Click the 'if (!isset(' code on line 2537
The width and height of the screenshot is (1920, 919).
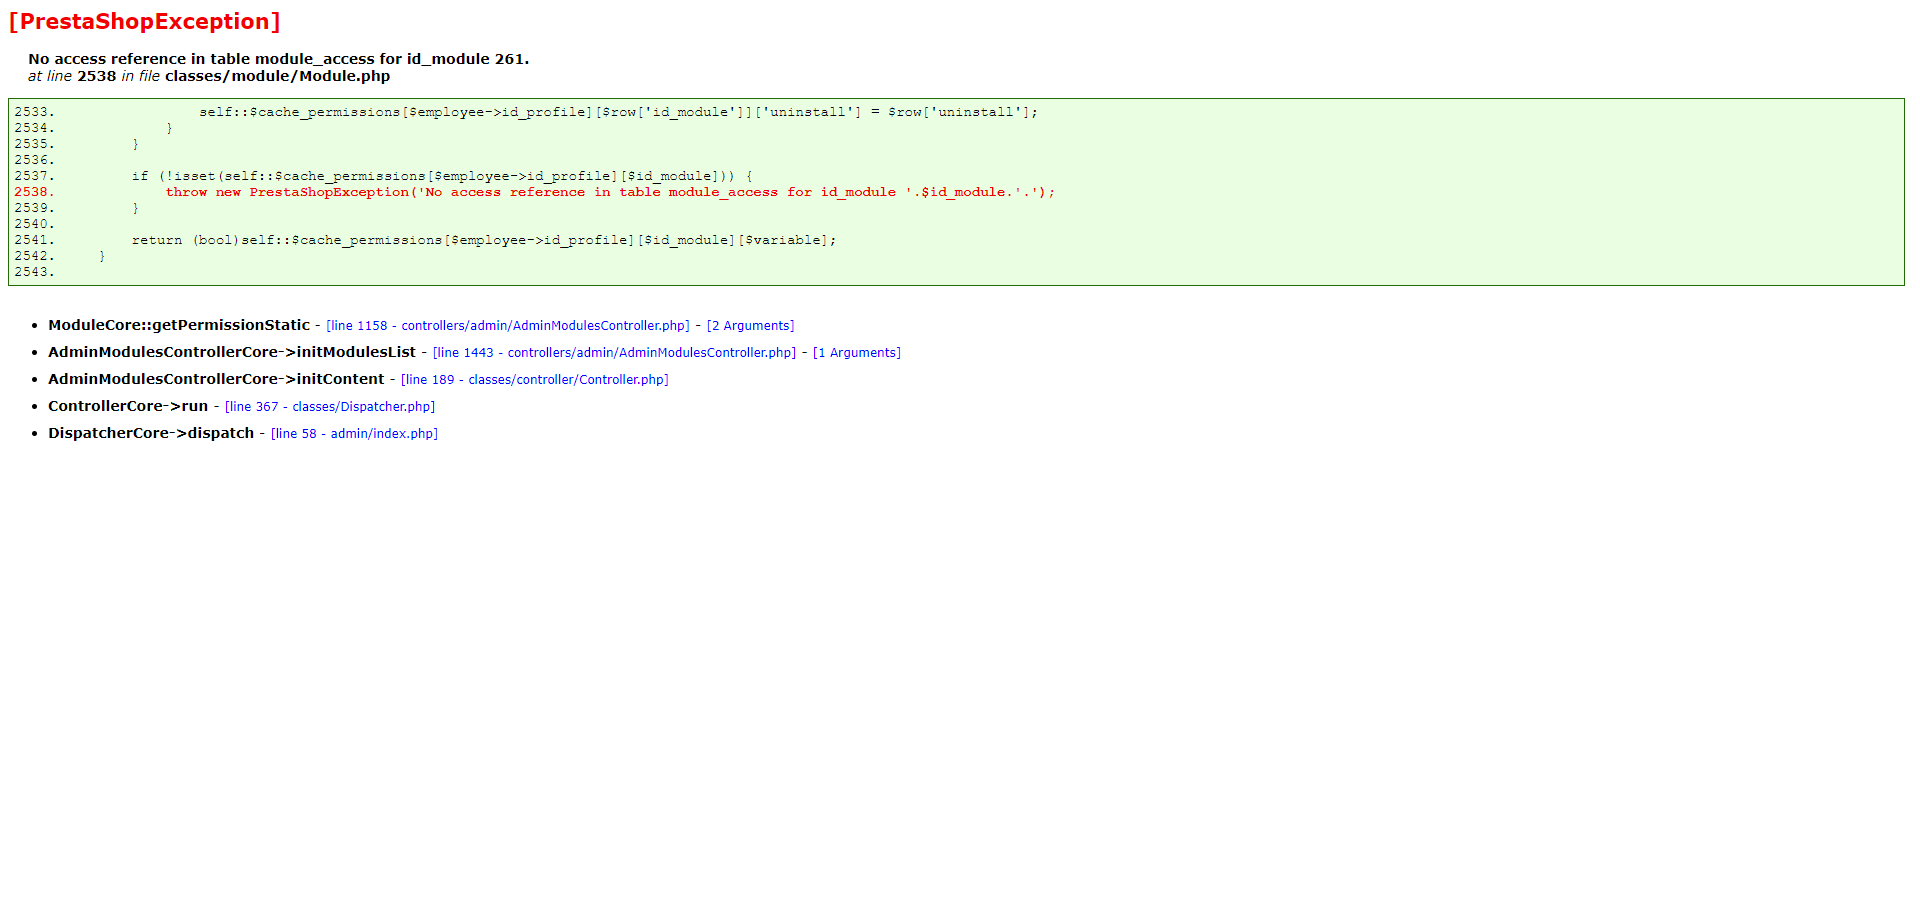point(442,176)
